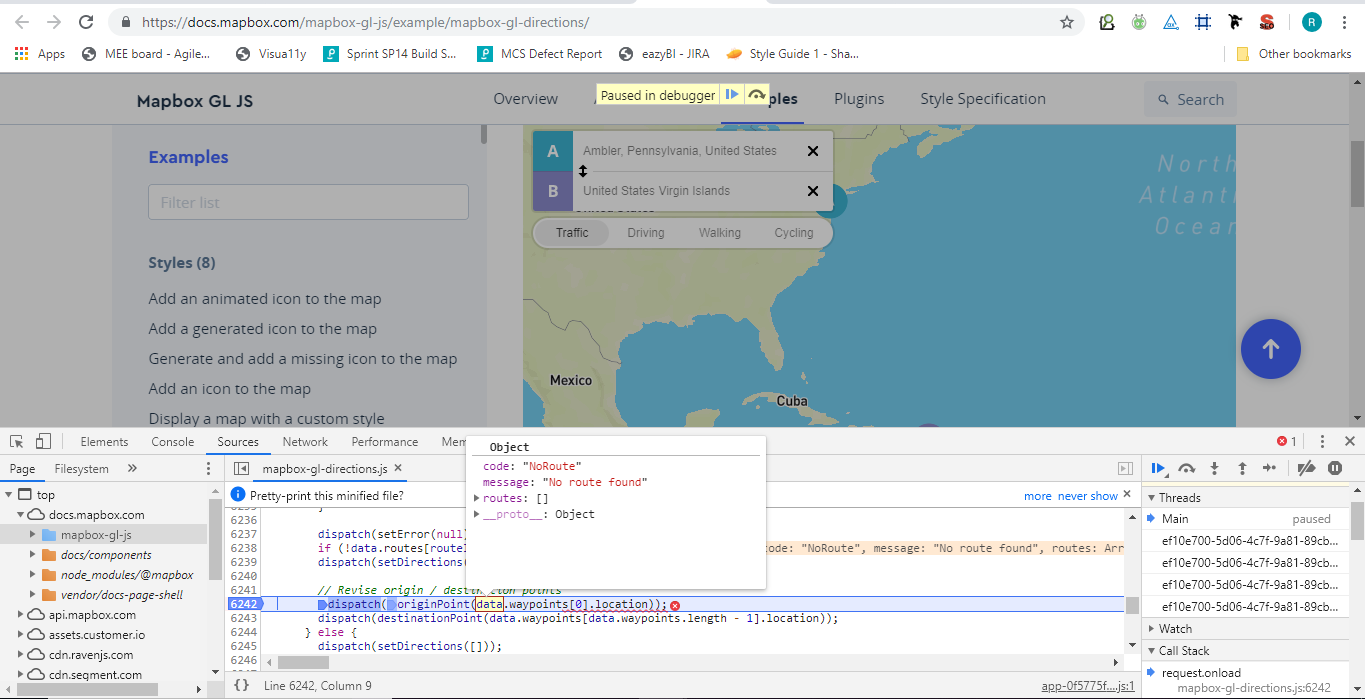
Task: Step over from the Paused in debugger overlay
Action: tap(757, 95)
